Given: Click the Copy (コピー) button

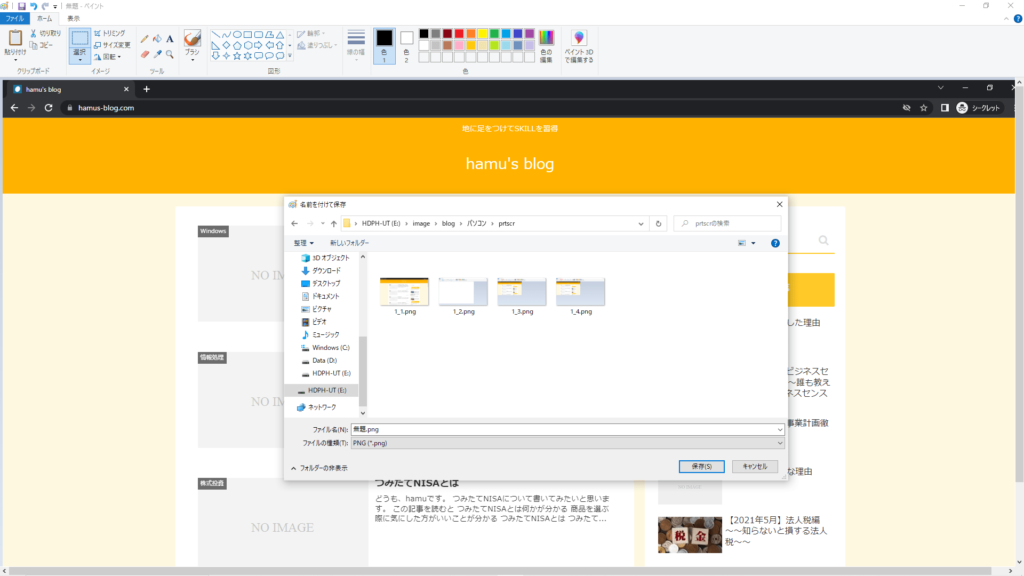Looking at the screenshot, I should coord(42,45).
